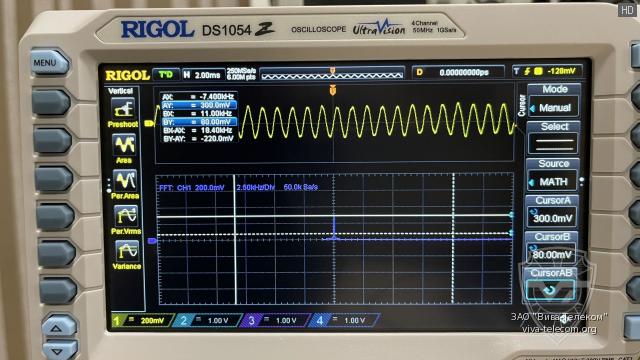Click the D 0.00000000ps delay readout
The image size is (640, 360).
[x=458, y=73]
